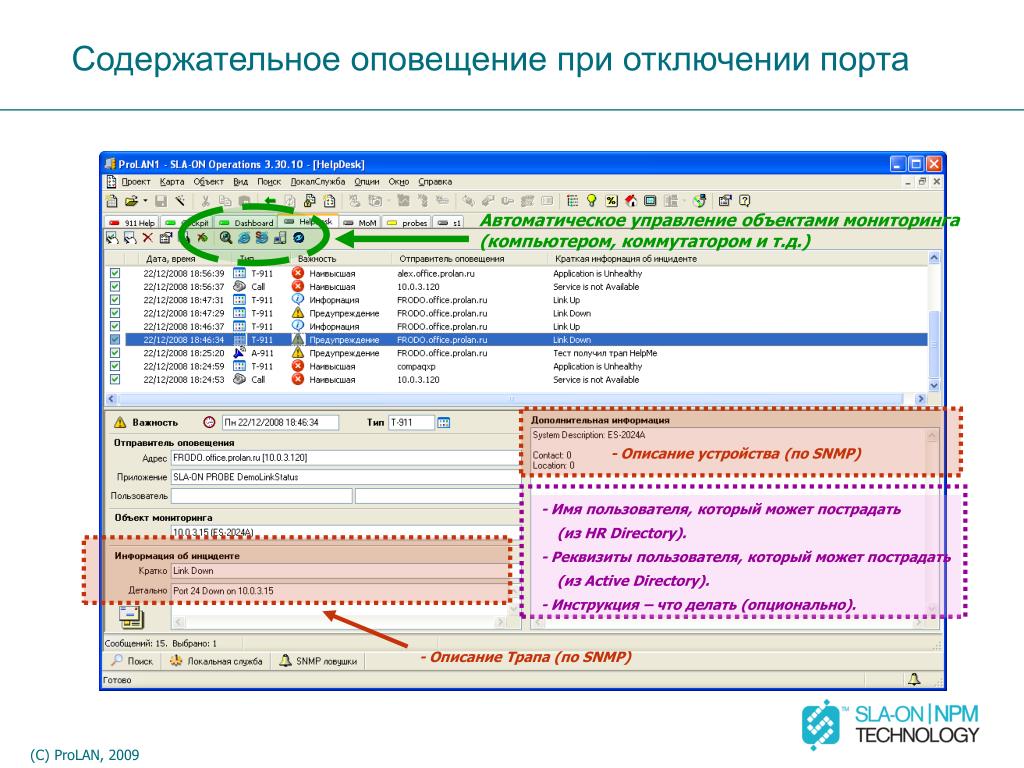Click the magnifier icon in HelpDesk toolbar
This screenshot has height=768, width=1024.
click(x=225, y=238)
